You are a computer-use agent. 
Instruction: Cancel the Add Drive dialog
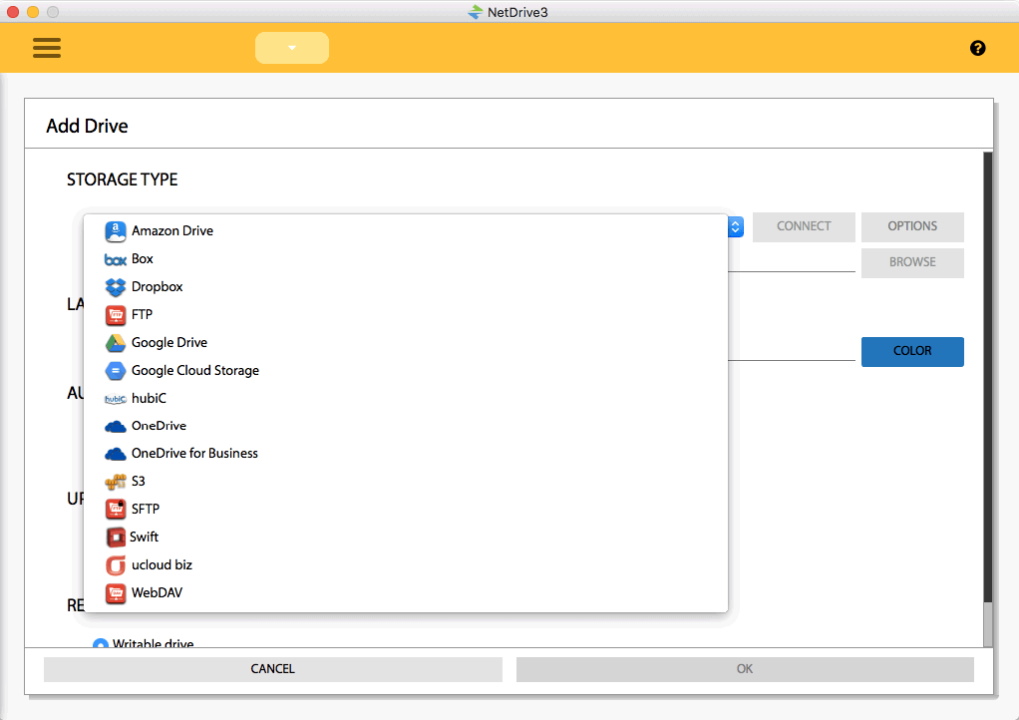point(273,669)
